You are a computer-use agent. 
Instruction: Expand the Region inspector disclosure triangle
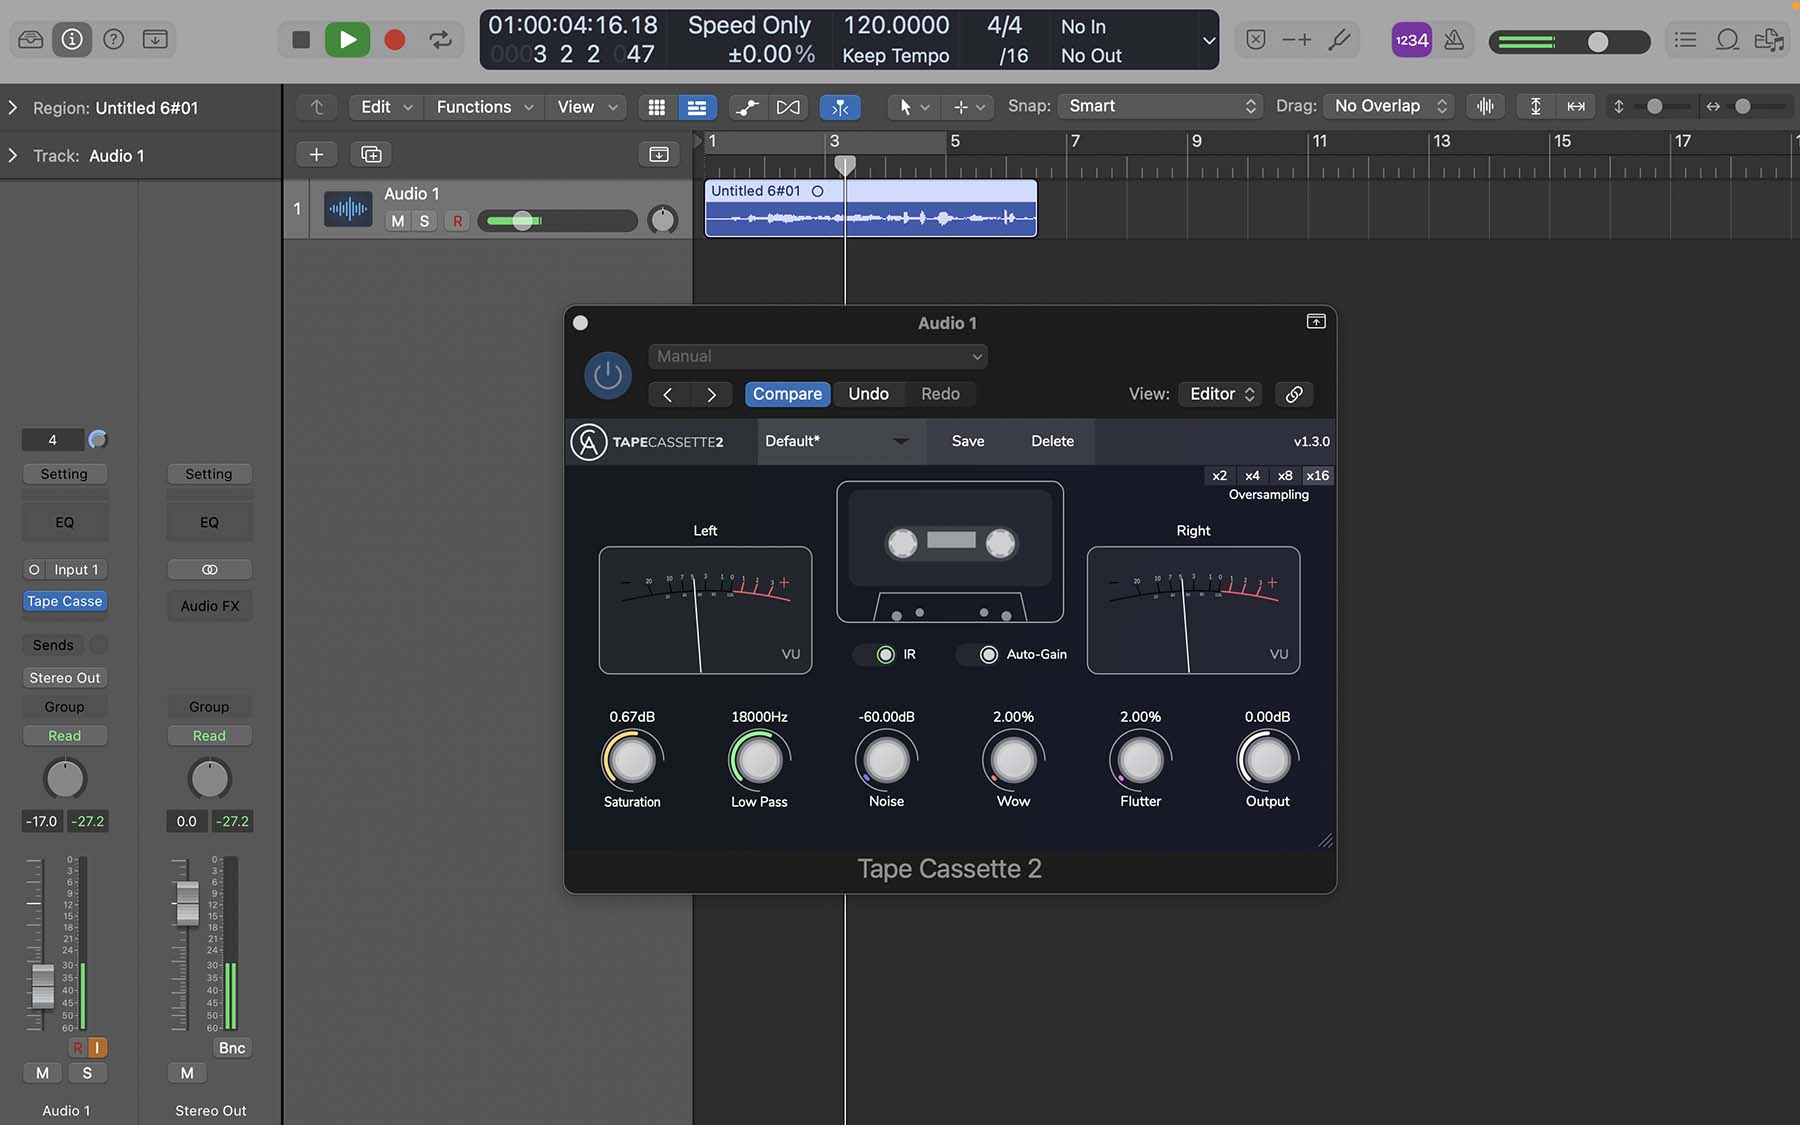pyautogui.click(x=13, y=108)
